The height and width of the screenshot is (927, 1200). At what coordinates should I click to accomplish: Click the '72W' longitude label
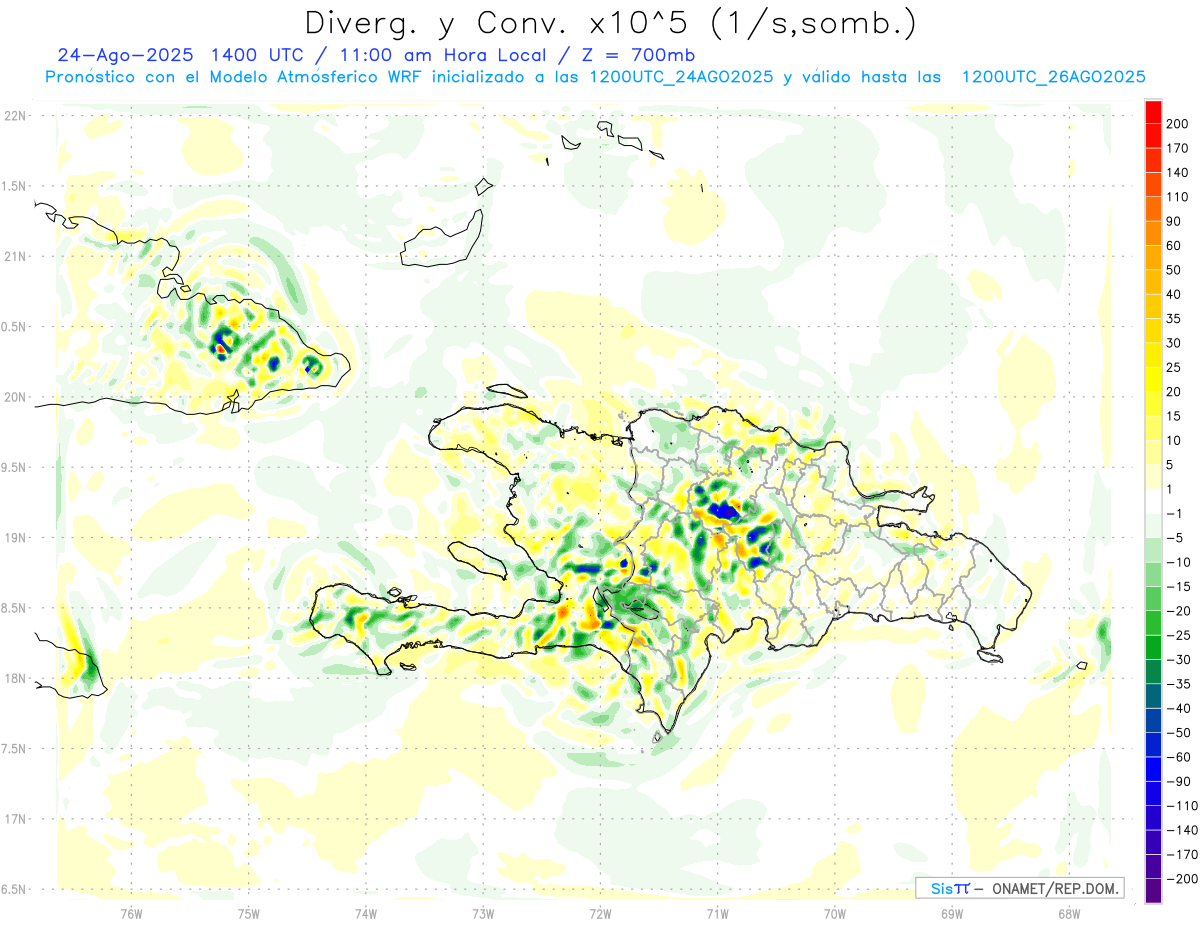(x=600, y=913)
